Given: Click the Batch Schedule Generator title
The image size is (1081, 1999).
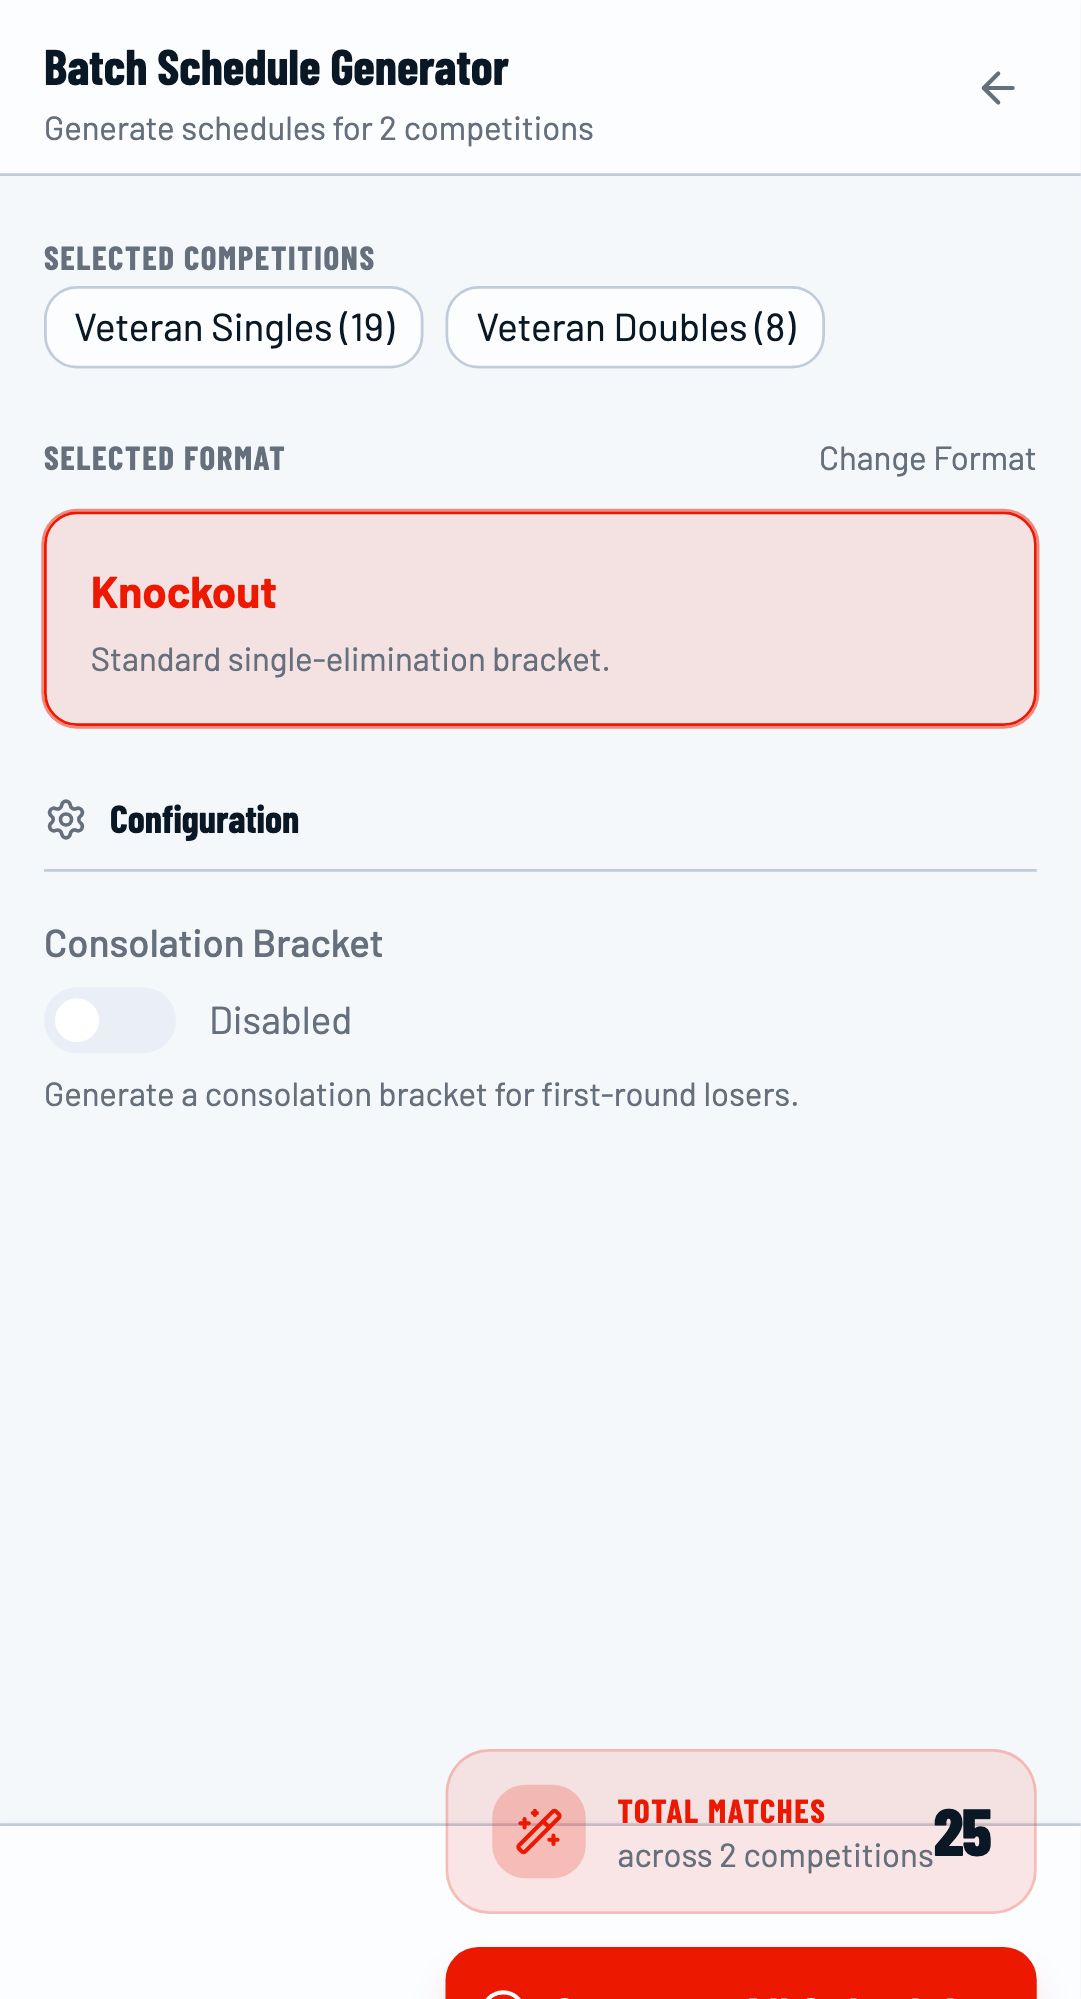Looking at the screenshot, I should tap(274, 69).
